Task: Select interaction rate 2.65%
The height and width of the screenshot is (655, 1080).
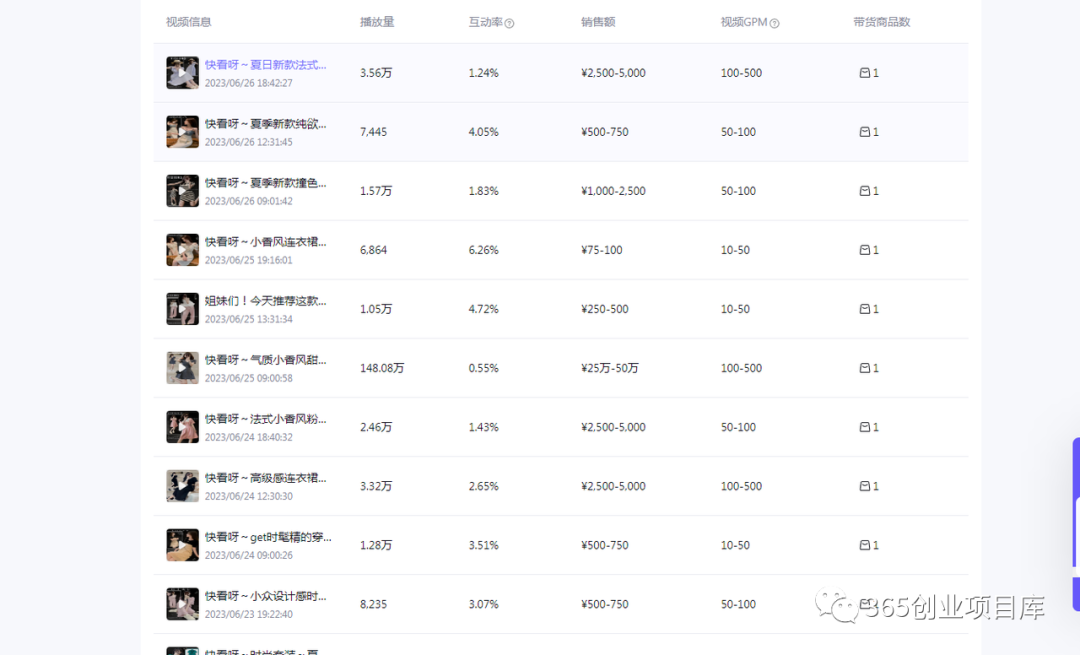Action: point(484,486)
